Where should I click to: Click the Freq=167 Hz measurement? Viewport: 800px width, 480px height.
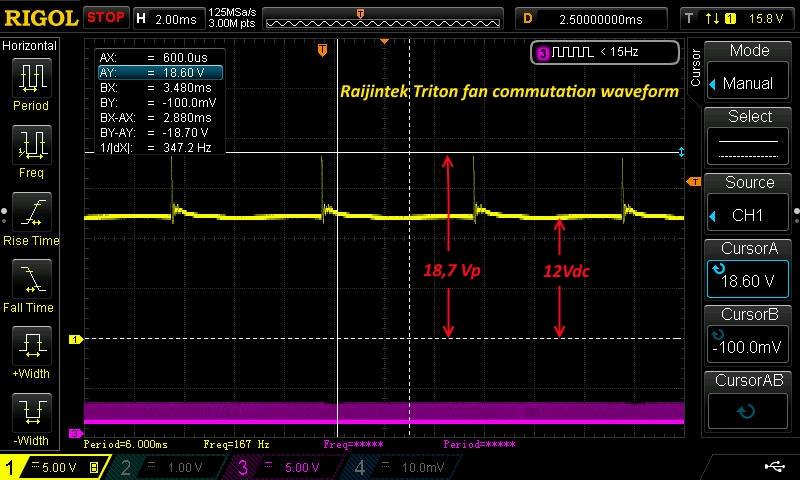click(236, 444)
